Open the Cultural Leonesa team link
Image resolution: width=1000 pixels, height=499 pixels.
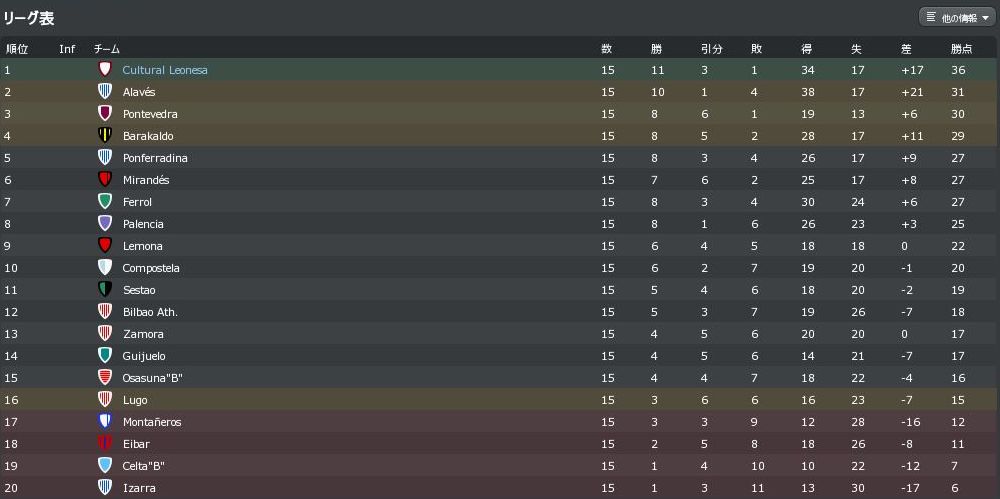(165, 70)
